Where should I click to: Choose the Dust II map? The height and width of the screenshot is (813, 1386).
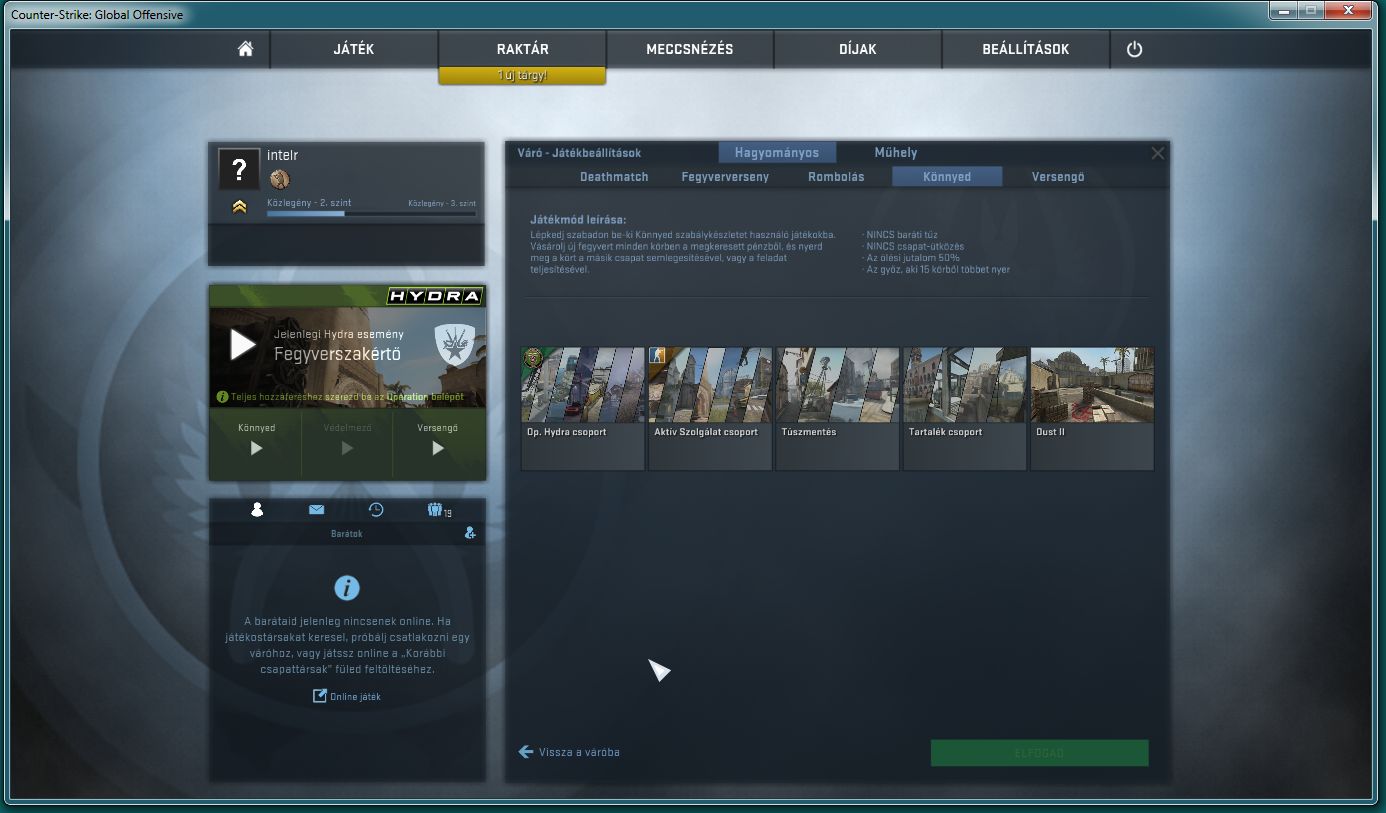tap(1092, 409)
